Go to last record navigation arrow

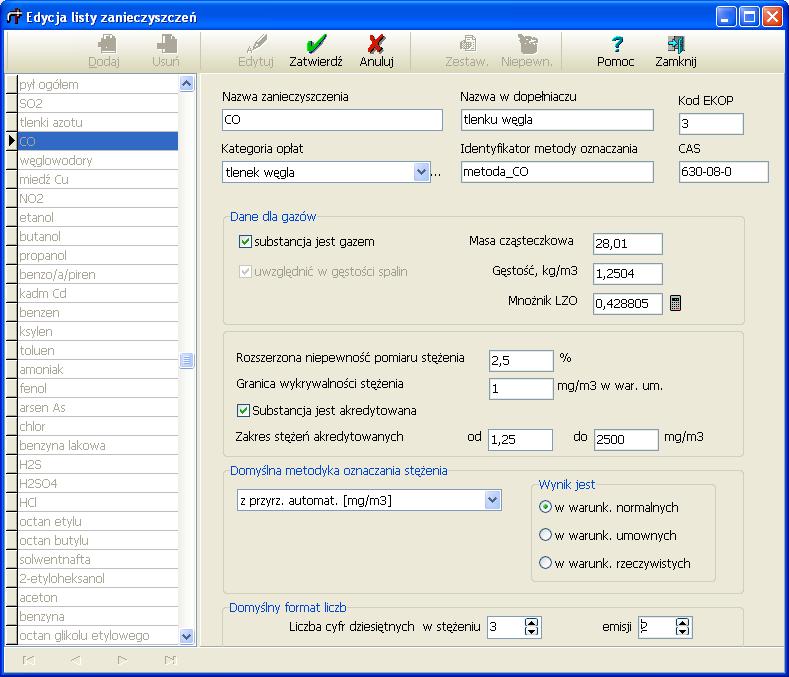(x=170, y=660)
